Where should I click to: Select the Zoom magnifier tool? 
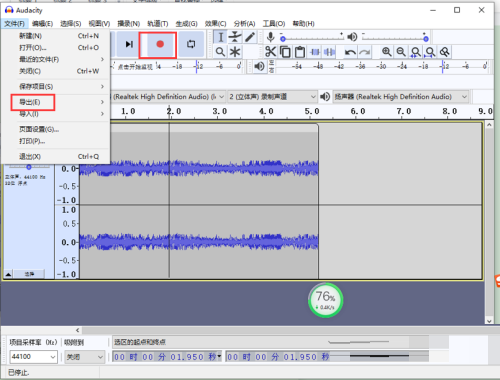(220, 52)
